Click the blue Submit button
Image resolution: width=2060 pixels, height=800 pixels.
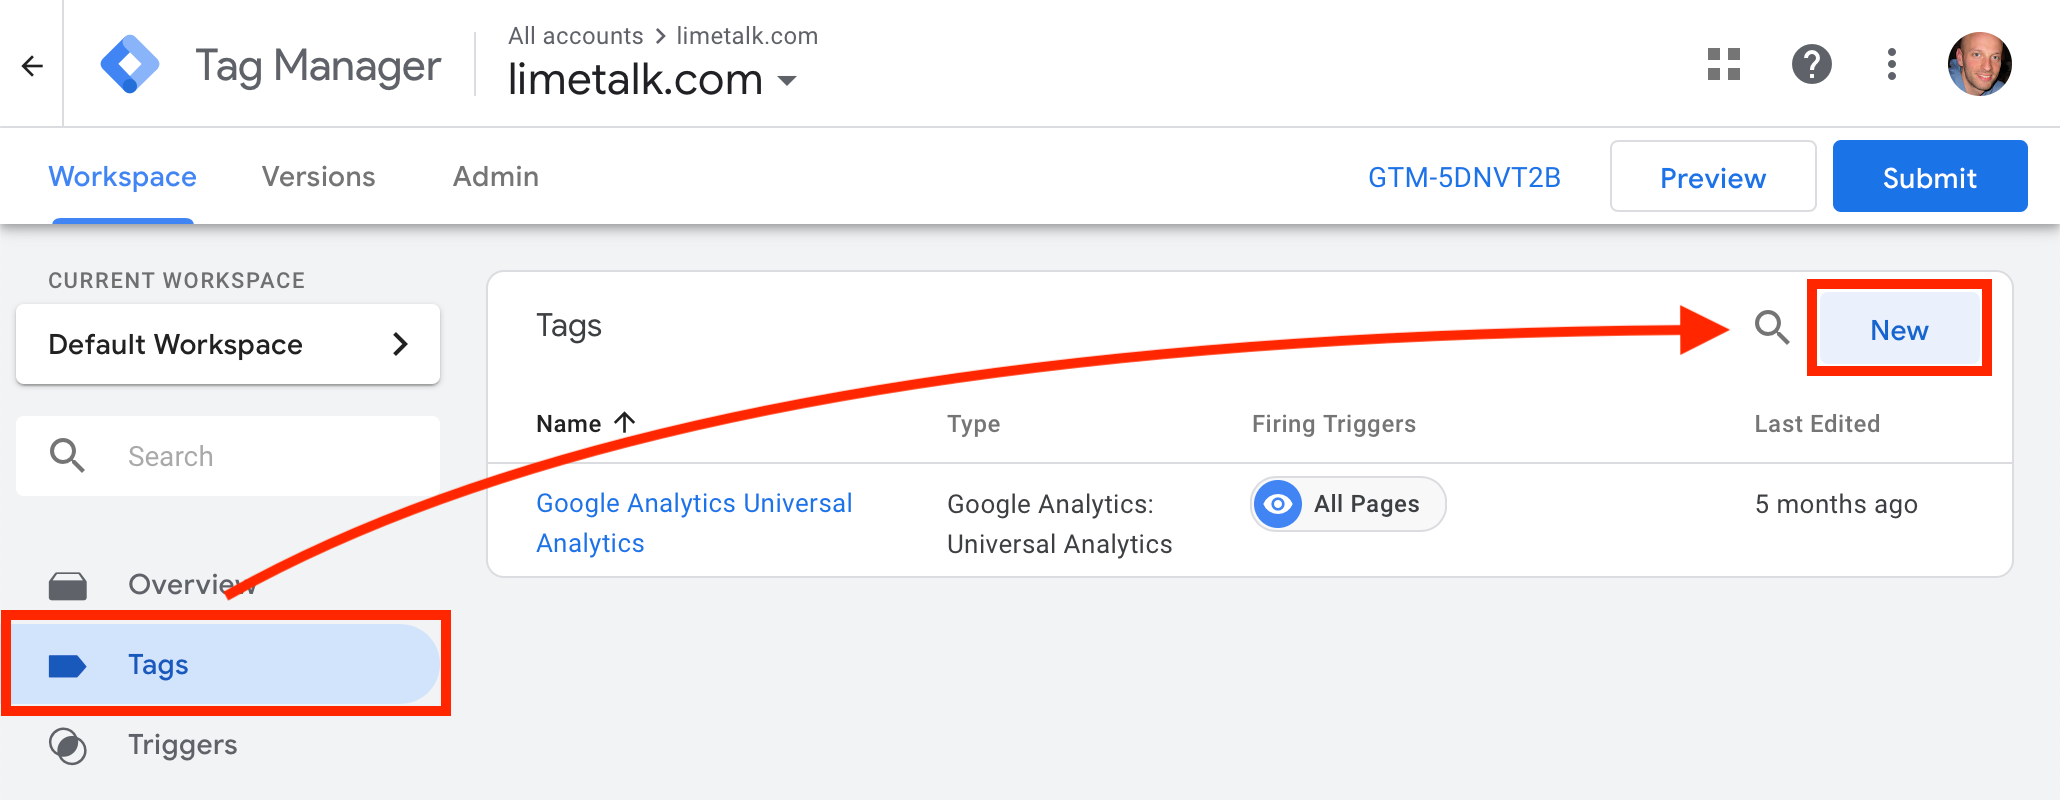coord(1929,177)
